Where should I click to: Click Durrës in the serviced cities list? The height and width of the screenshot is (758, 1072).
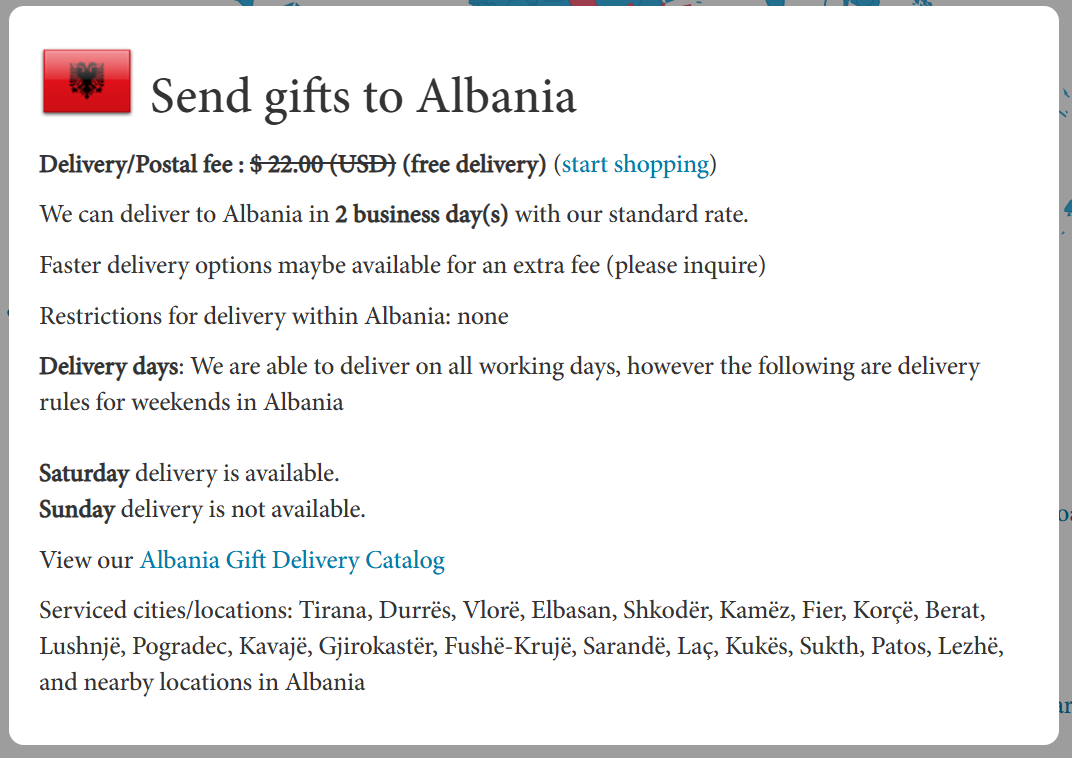[x=417, y=610]
